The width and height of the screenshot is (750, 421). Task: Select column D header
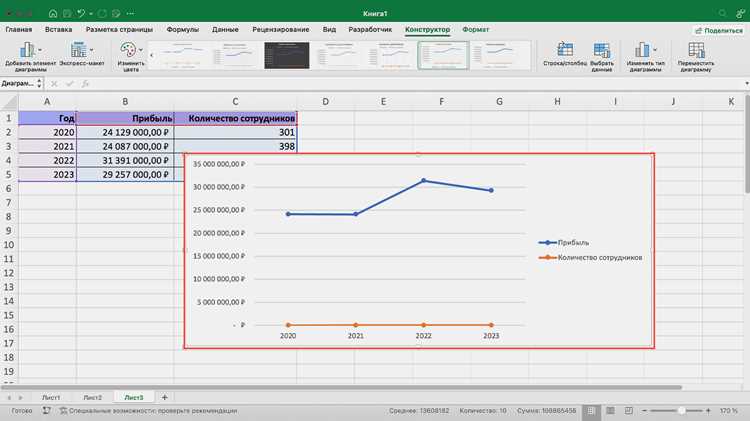coord(325,101)
